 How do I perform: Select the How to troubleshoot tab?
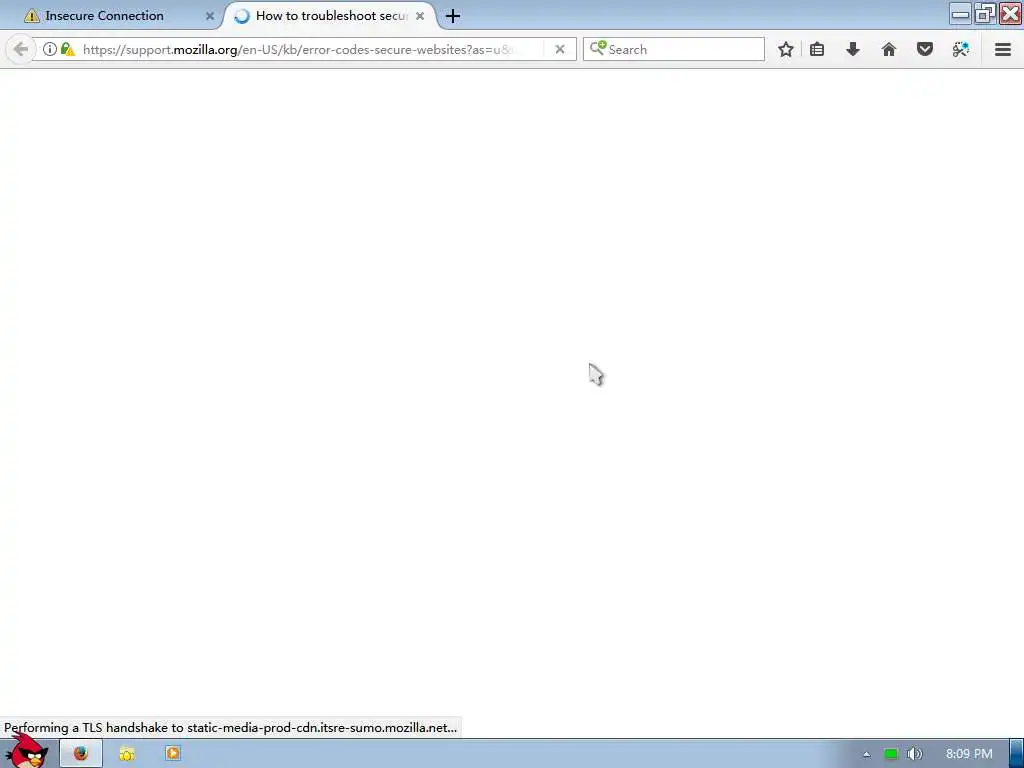coord(331,16)
